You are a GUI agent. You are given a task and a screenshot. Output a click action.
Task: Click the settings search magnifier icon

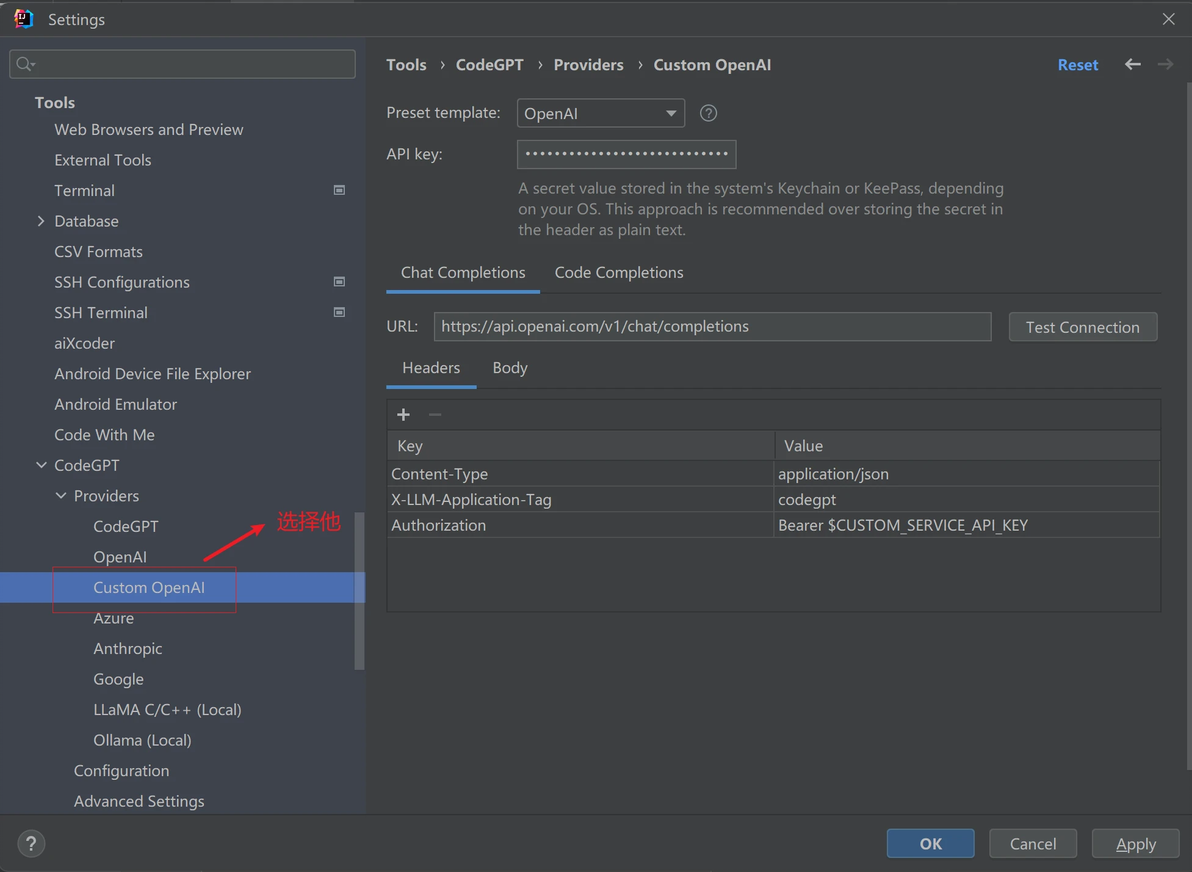click(25, 64)
